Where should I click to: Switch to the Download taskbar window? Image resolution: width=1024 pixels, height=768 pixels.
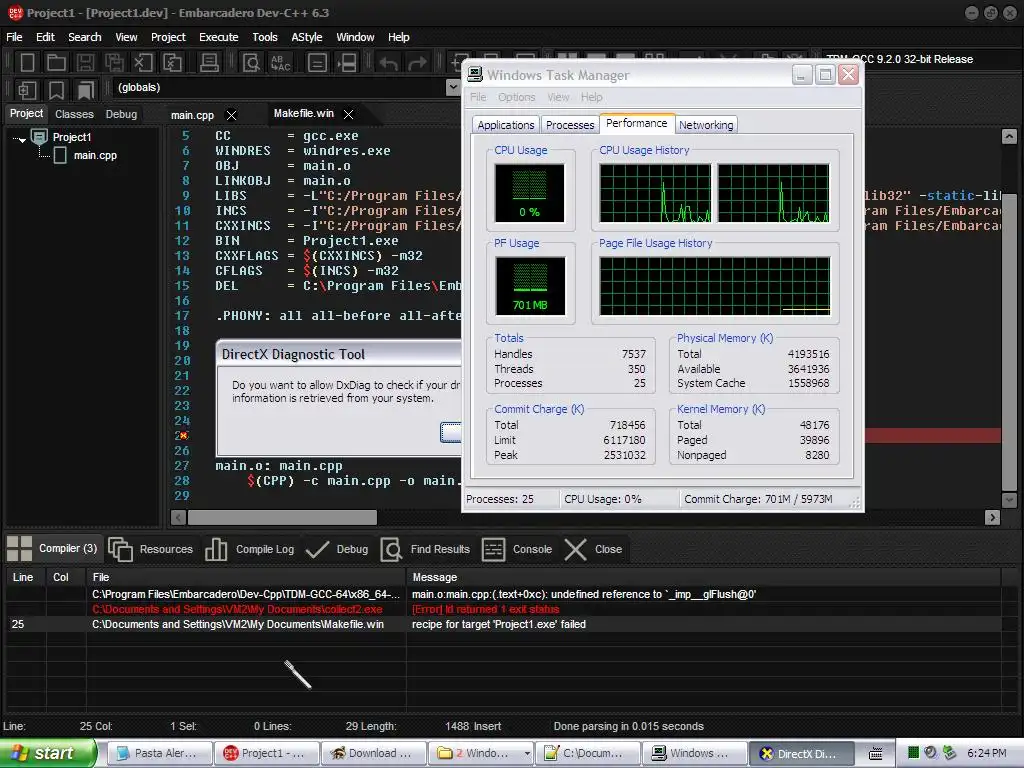tap(374, 754)
